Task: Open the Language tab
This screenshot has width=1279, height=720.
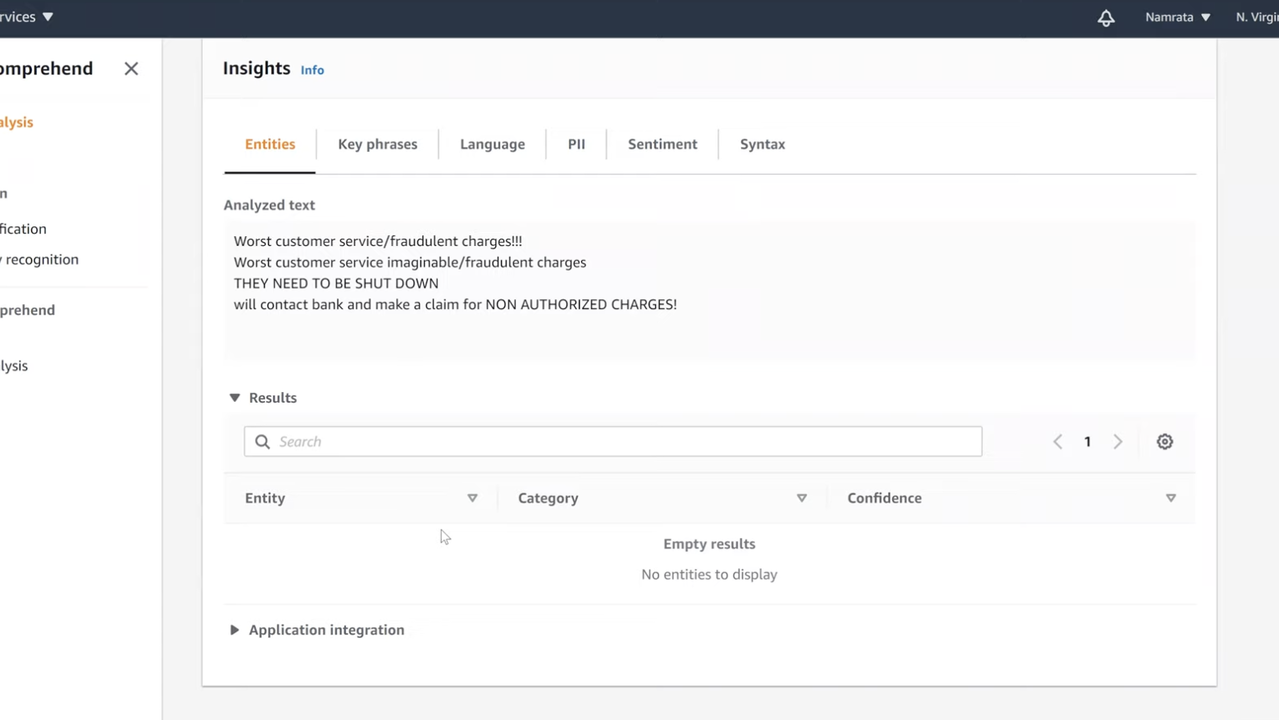Action: (x=492, y=144)
